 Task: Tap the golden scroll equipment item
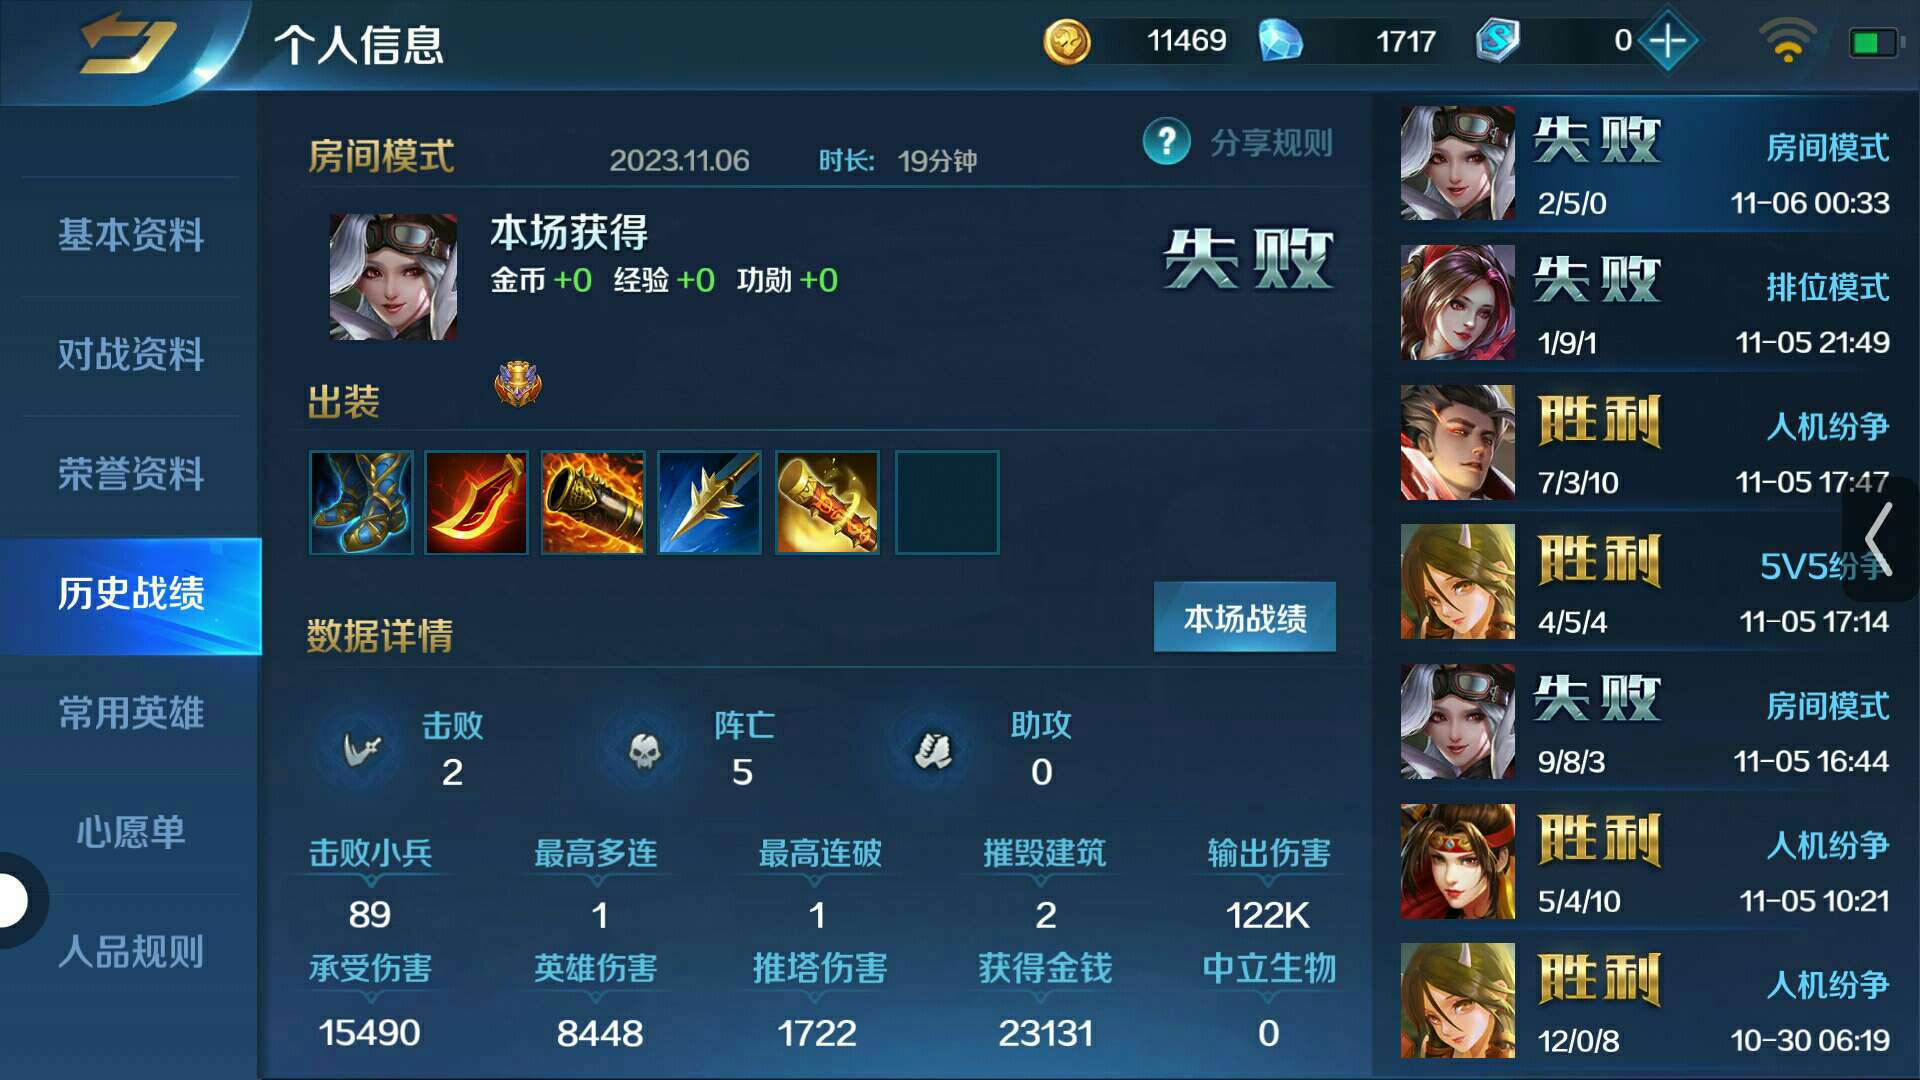point(827,502)
